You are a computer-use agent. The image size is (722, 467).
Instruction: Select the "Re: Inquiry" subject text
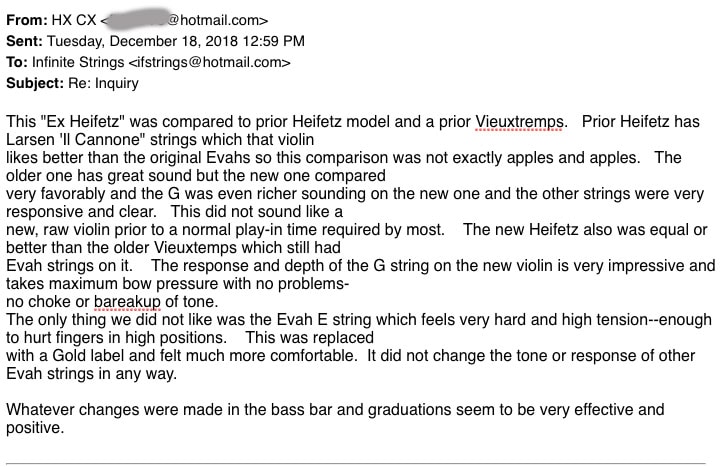coord(105,83)
